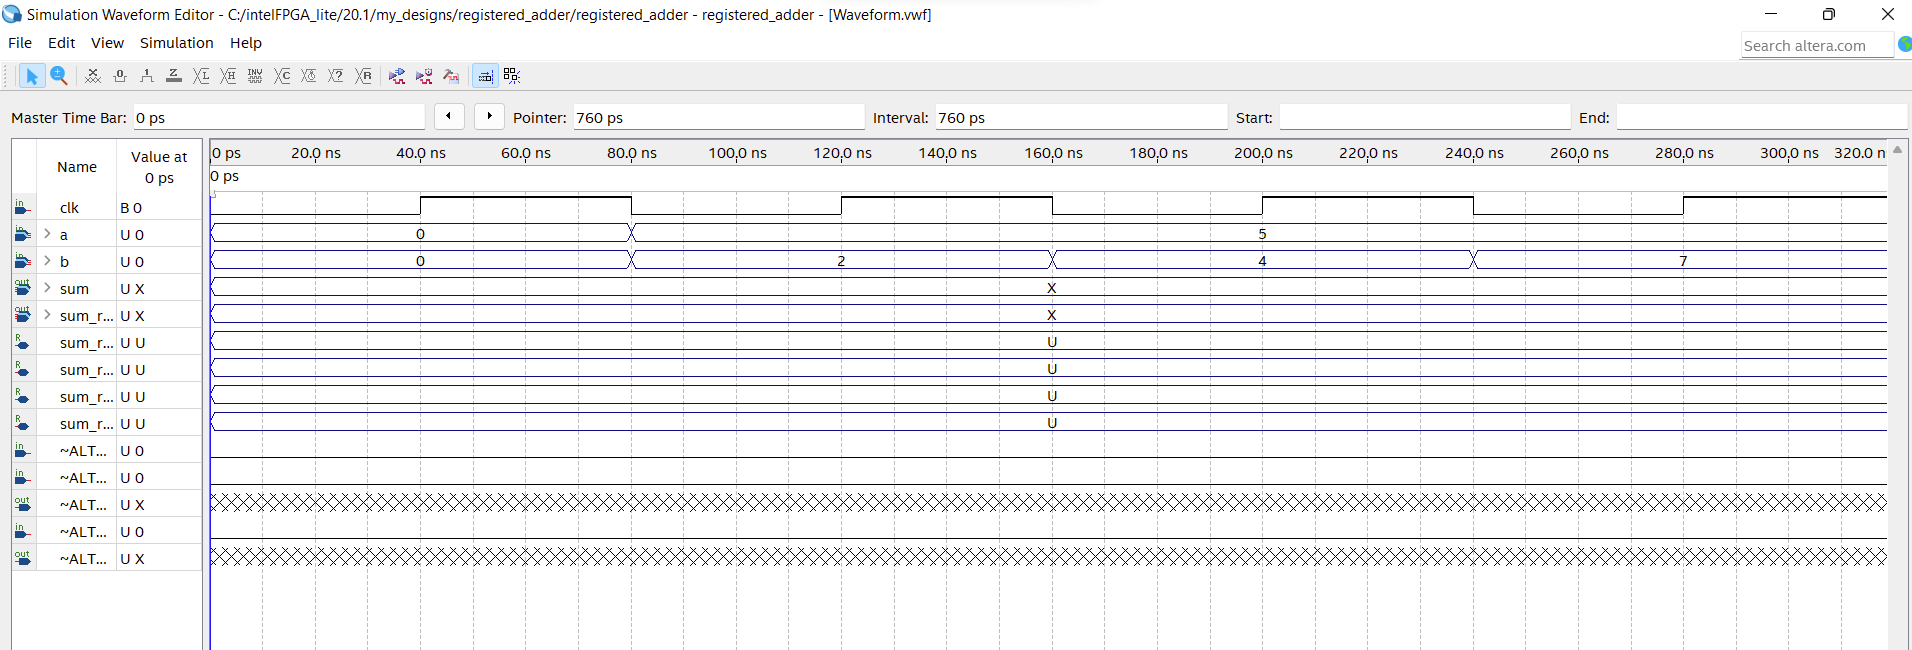Activate the Selection arrow tool

[32, 76]
